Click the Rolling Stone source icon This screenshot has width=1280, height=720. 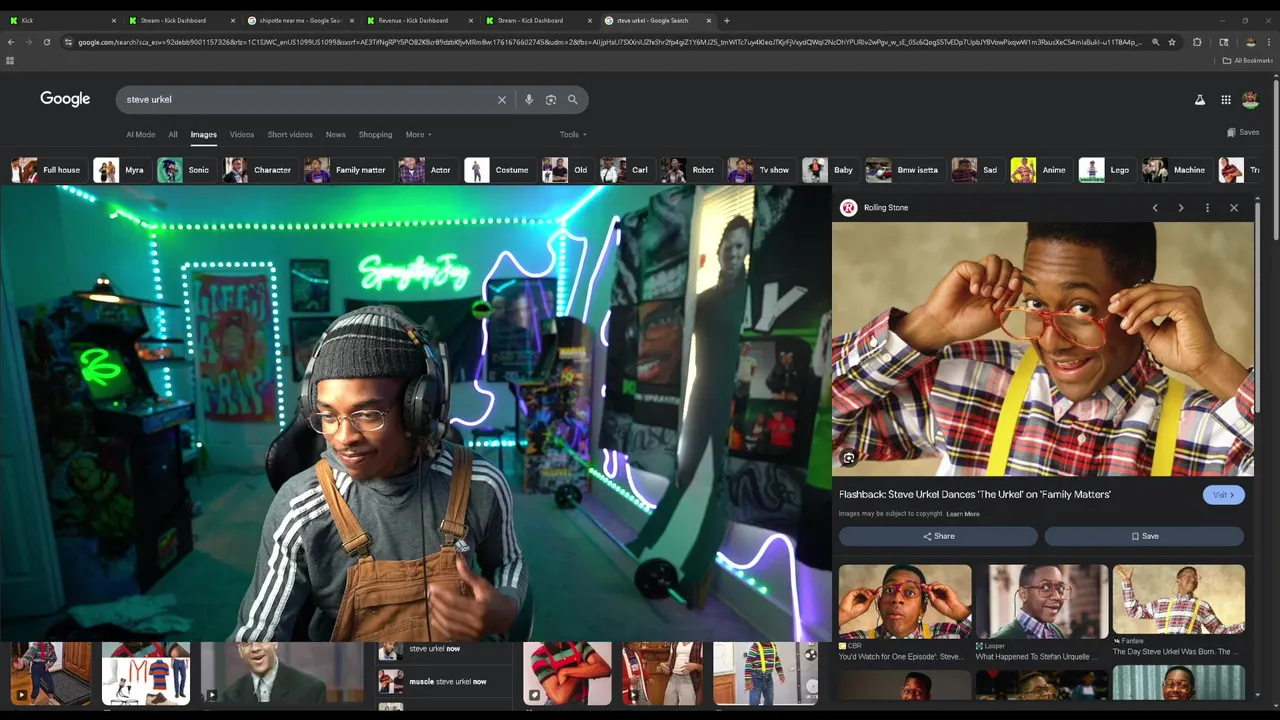[849, 208]
